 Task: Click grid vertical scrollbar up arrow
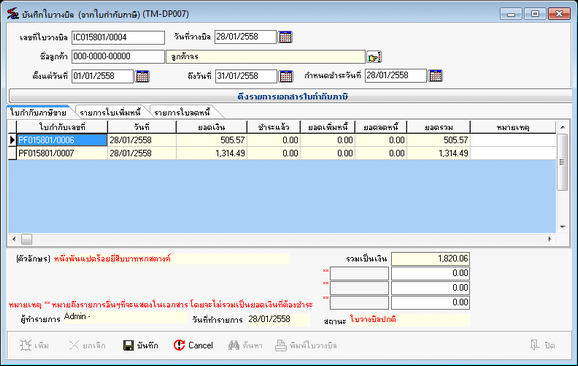click(x=562, y=127)
